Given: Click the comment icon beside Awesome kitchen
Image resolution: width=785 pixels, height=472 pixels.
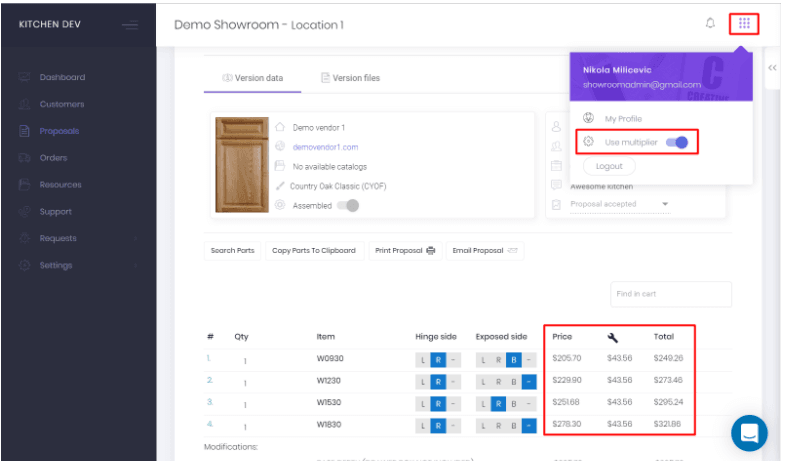Looking at the screenshot, I should click(556, 185).
